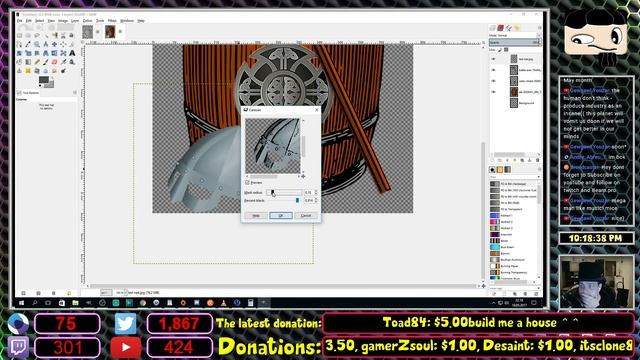Switch to the Channels dock tab

pyautogui.click(x=500, y=28)
